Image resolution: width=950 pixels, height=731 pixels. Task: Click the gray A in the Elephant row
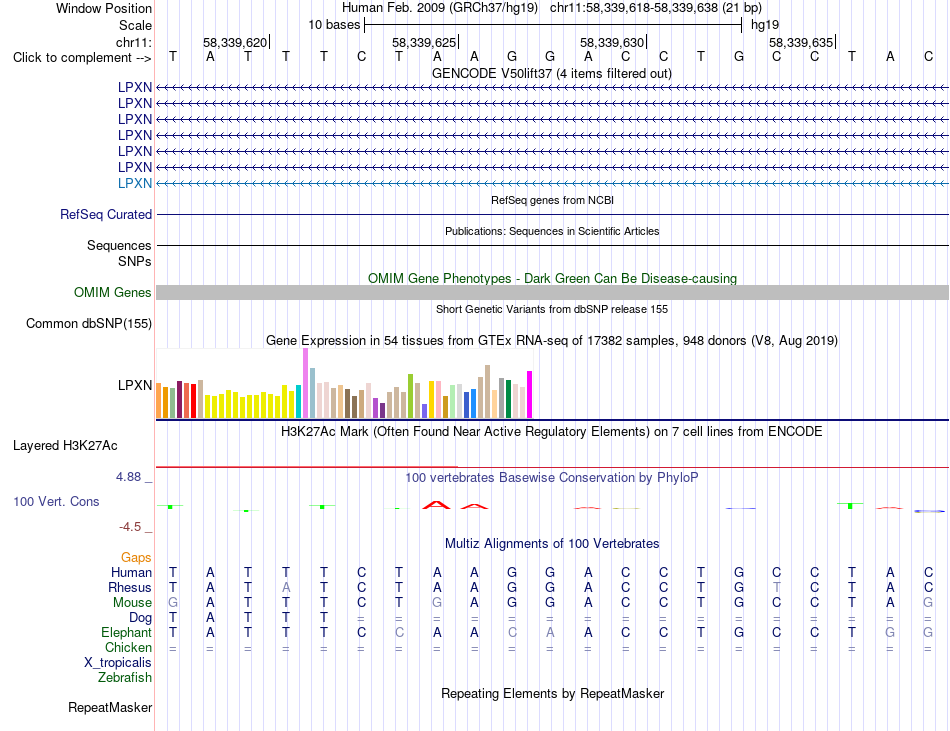coord(550,632)
